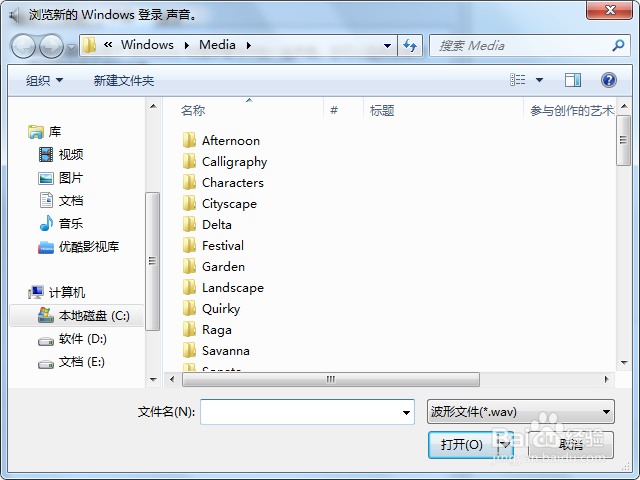Viewport: 640px width, 480px height.
Task: Click the speaker icon in title bar
Action: pyautogui.click(x=14, y=15)
